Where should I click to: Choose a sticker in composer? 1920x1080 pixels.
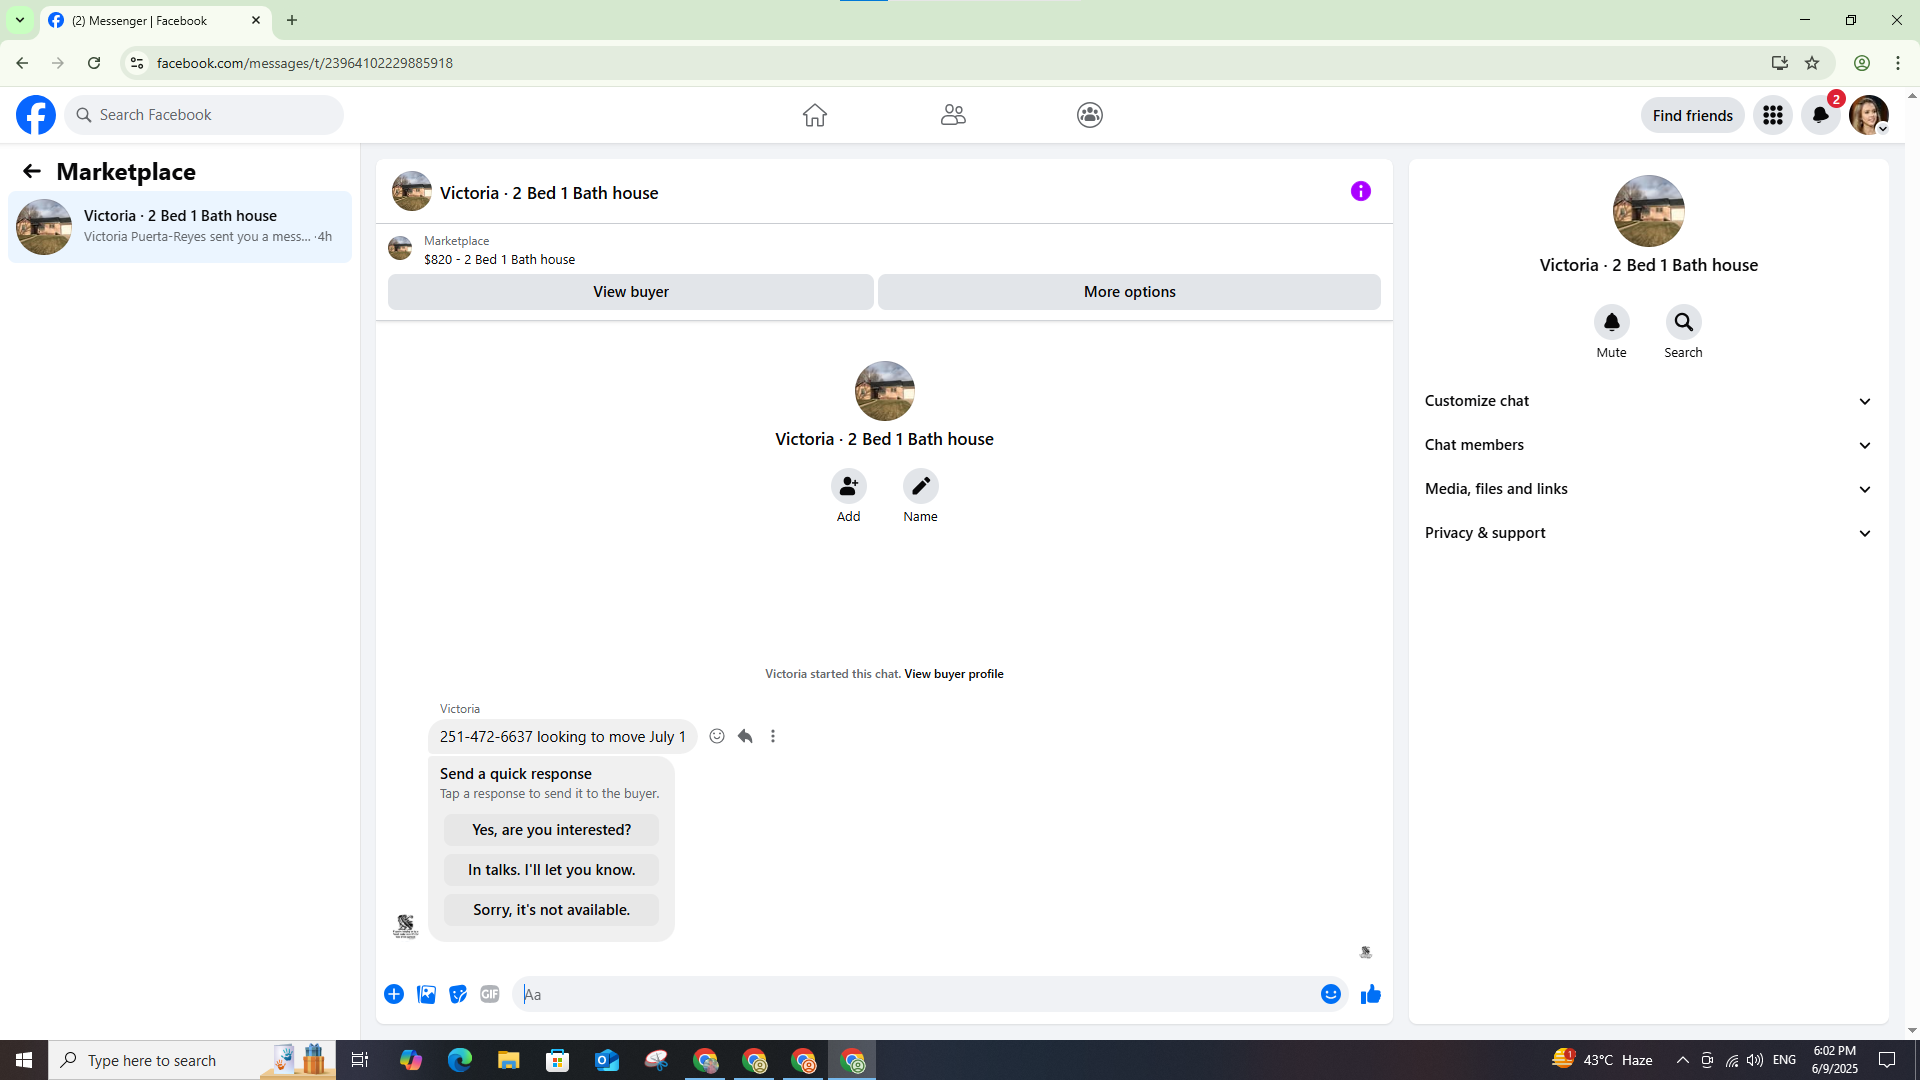pos(458,994)
